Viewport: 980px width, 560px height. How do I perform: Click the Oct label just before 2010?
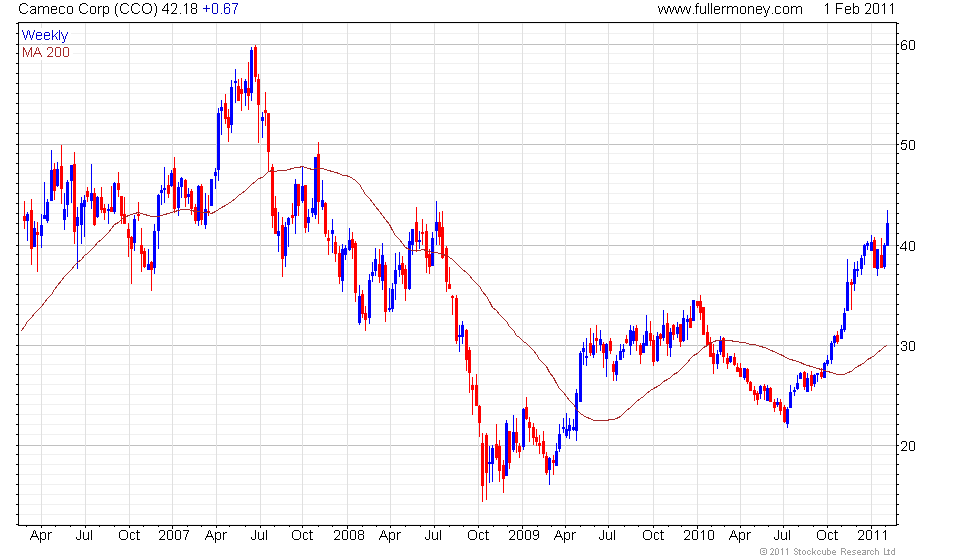coord(653,536)
